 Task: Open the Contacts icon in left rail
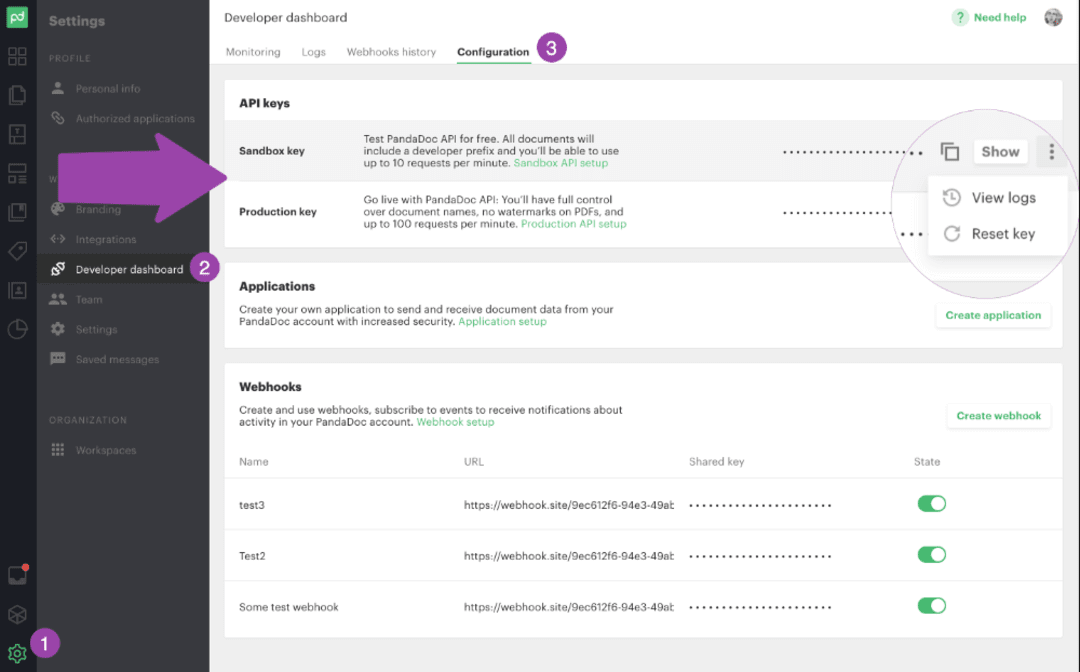(17, 289)
